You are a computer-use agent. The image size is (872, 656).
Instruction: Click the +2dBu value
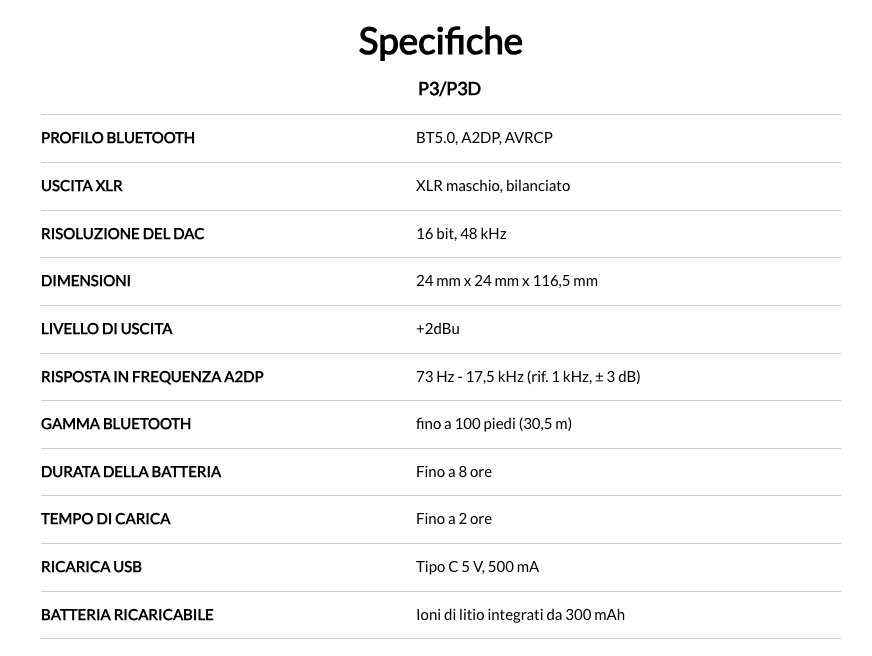tap(438, 329)
